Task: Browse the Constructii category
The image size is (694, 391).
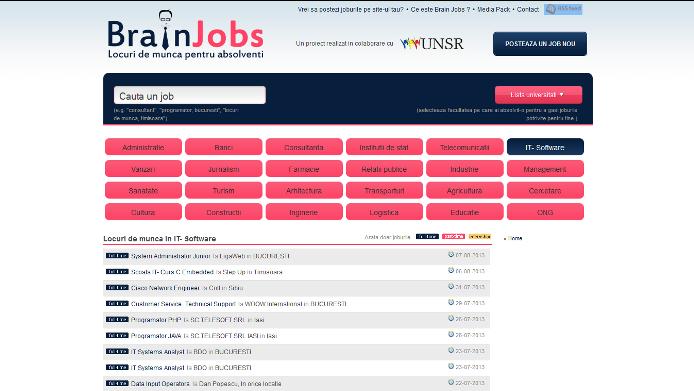Action: tap(224, 212)
